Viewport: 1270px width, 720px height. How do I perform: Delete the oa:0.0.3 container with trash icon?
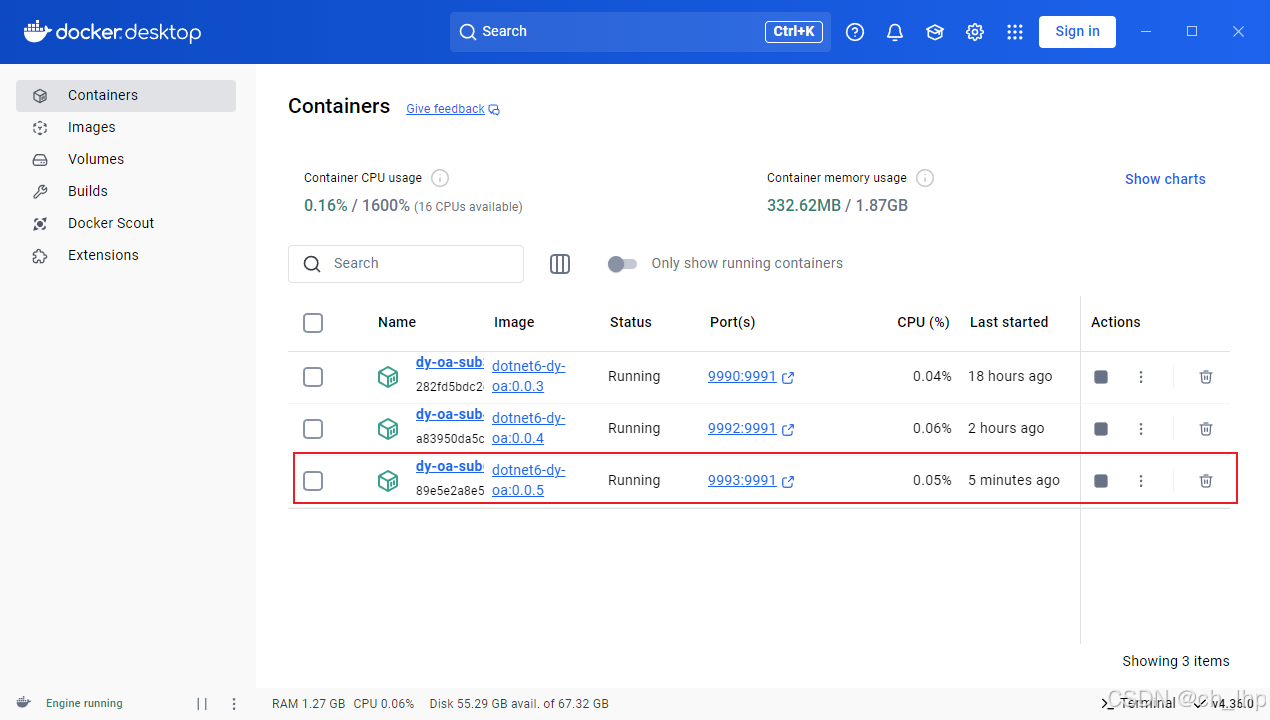[1206, 377]
